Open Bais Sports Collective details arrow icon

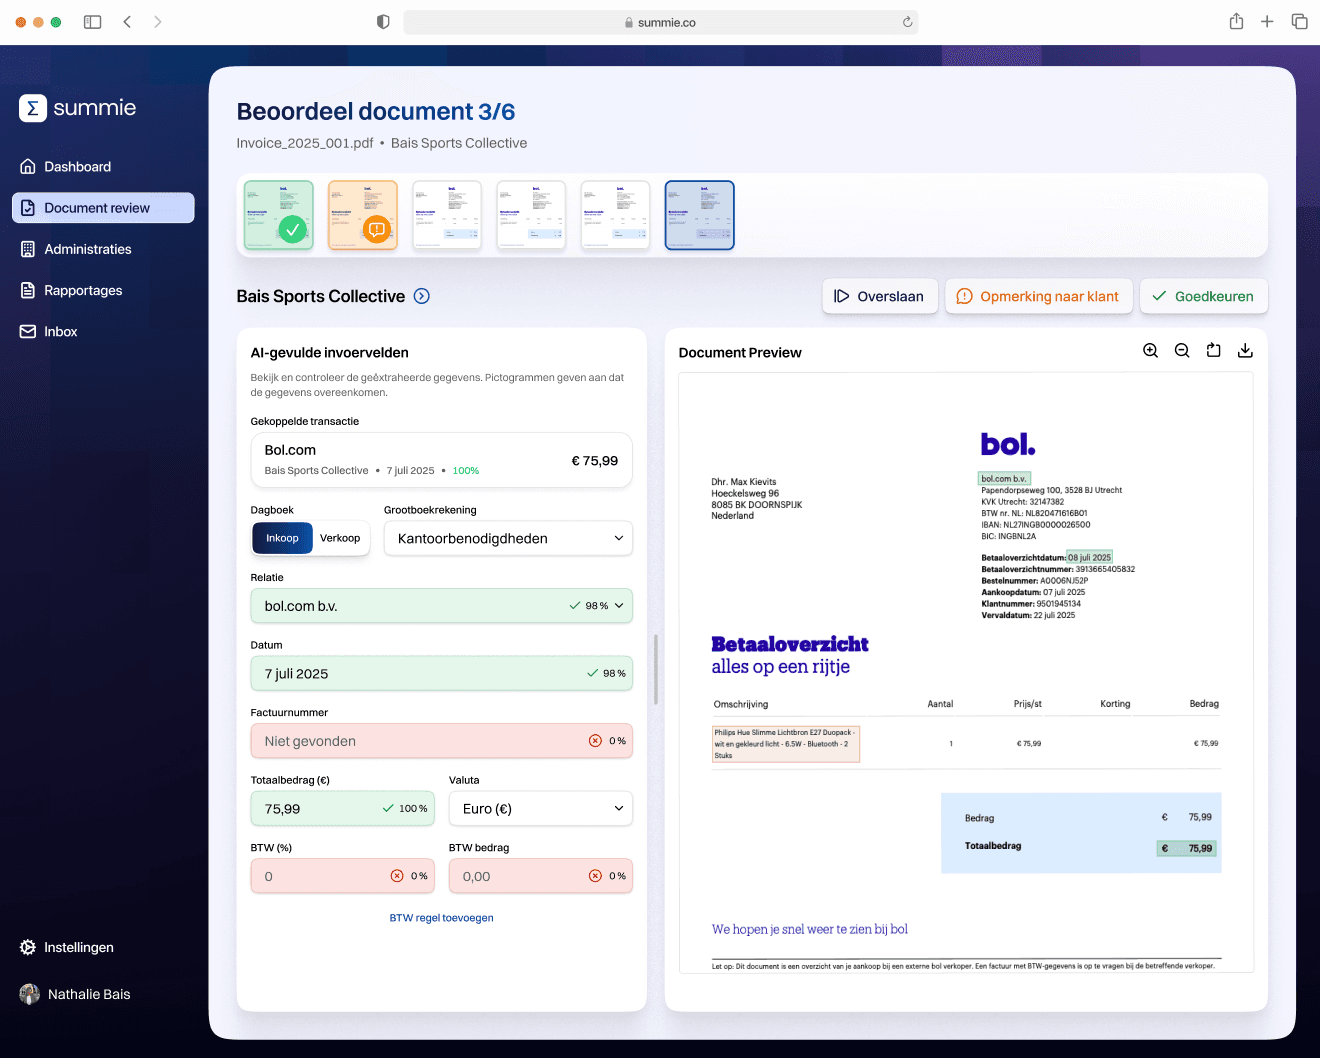click(422, 296)
